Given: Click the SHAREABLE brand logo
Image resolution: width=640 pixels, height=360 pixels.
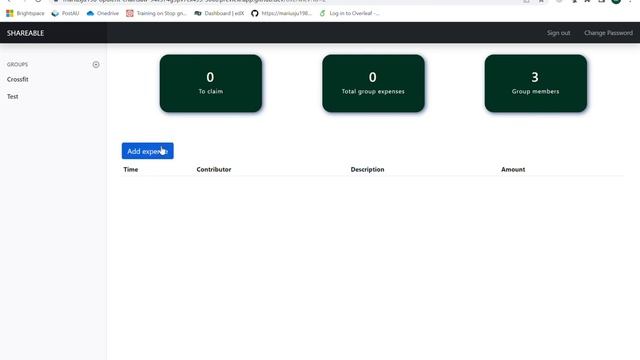Looking at the screenshot, I should point(25,33).
